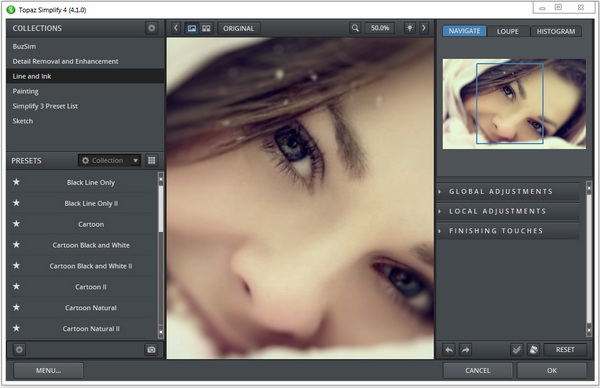Switch to split before-after view

[x=206, y=28]
